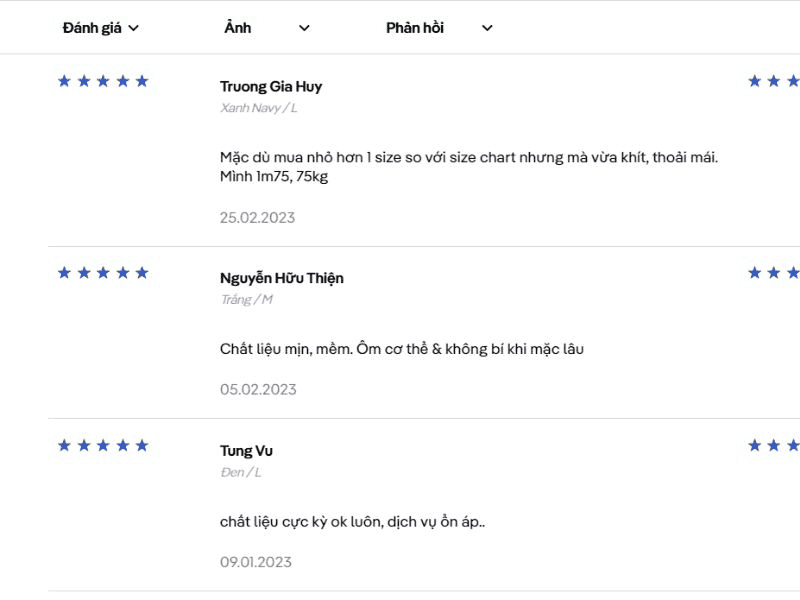This screenshot has height=600, width=800.
Task: Select reviewer name Truong Gia Huy
Action: [x=271, y=86]
